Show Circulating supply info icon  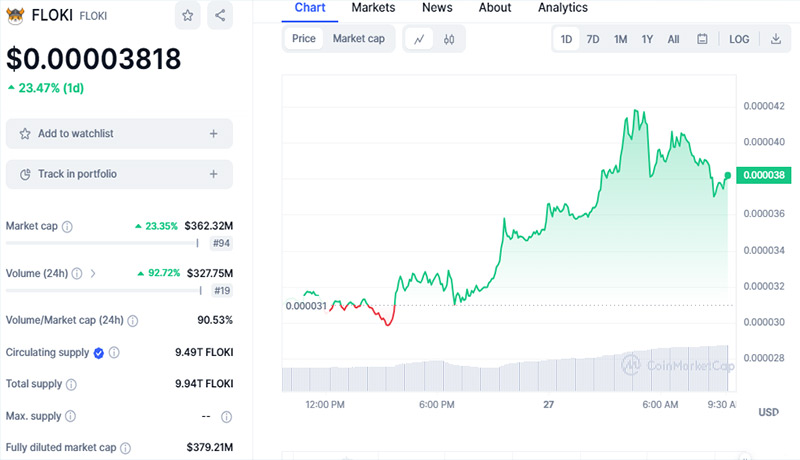[114, 352]
